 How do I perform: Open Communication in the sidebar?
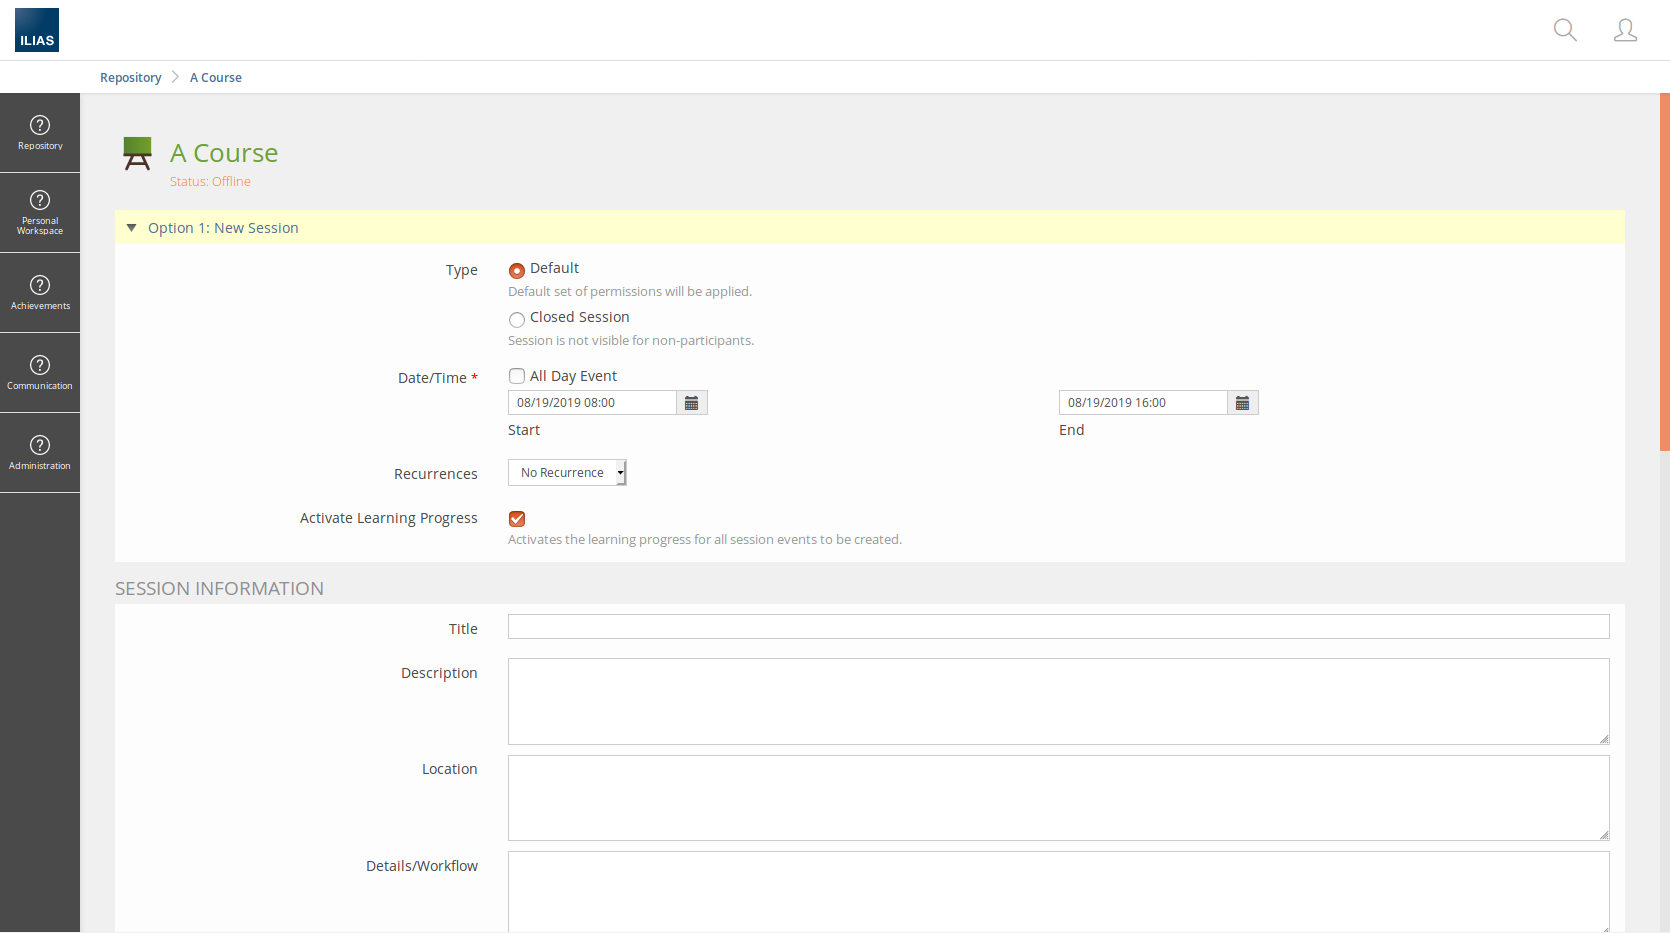click(x=40, y=373)
